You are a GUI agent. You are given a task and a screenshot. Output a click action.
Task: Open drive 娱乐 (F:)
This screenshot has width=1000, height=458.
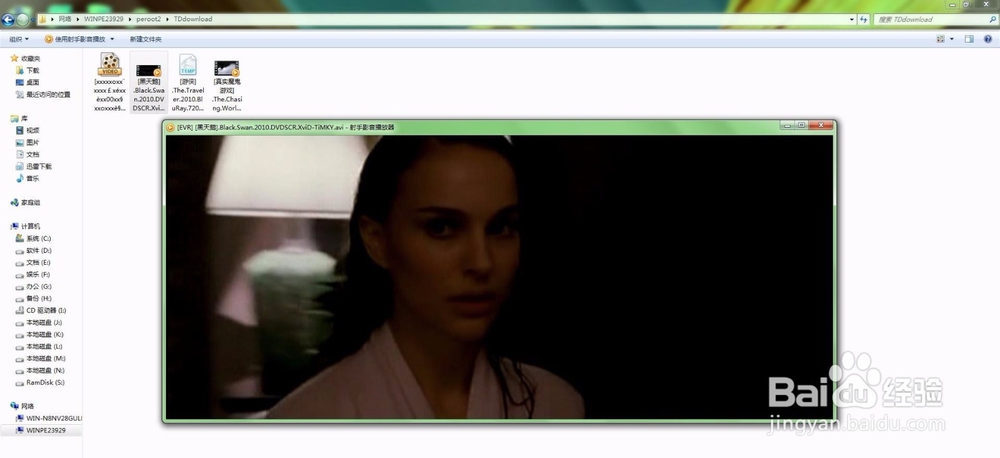pos(33,275)
